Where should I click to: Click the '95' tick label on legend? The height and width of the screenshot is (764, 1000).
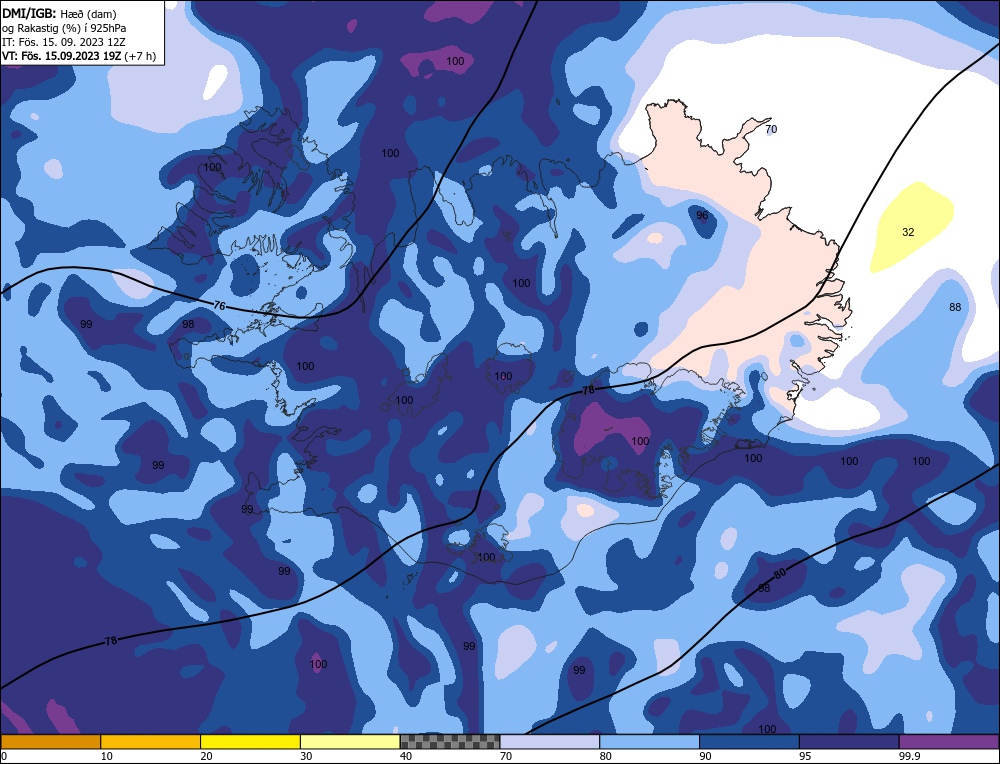coord(805,756)
